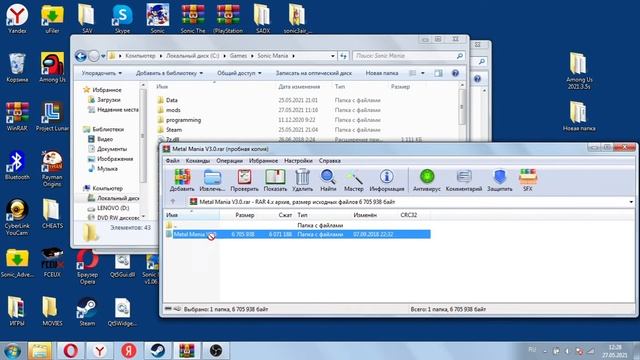
Task: Click the Найти (Find) magnifier icon
Action: tap(328, 180)
